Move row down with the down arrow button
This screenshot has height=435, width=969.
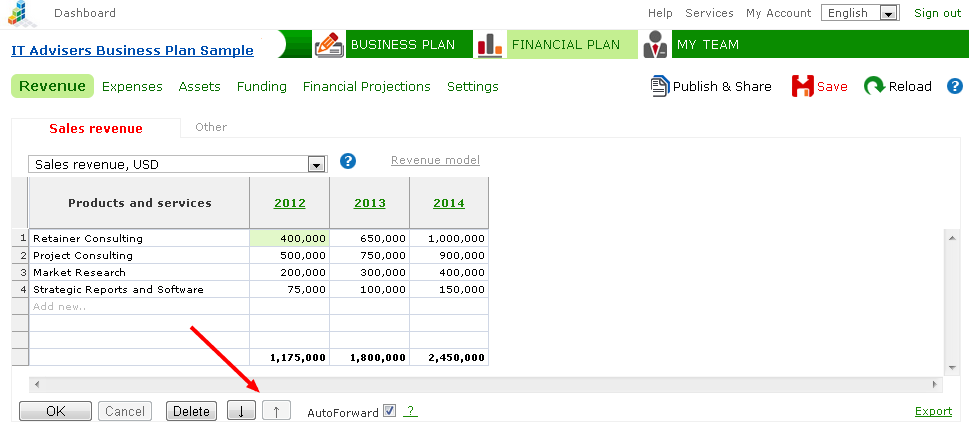[x=242, y=411]
